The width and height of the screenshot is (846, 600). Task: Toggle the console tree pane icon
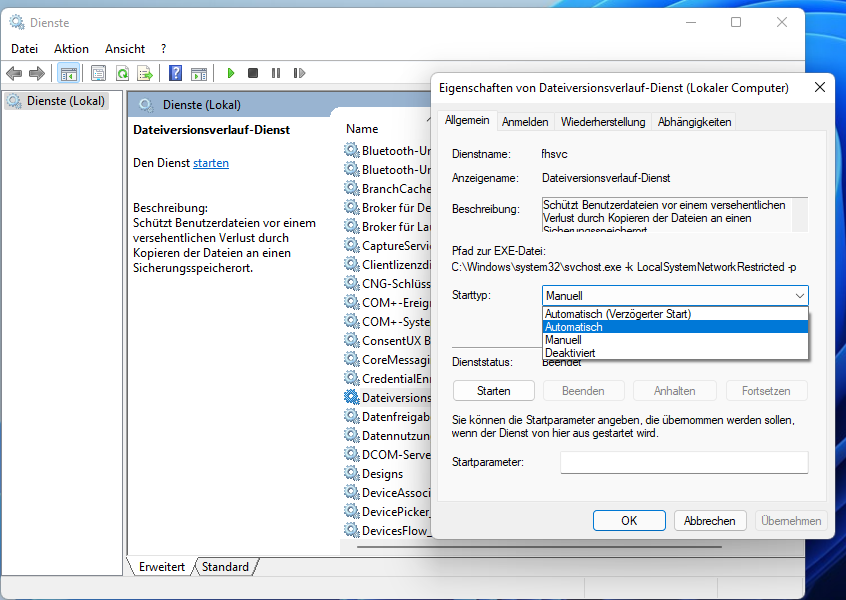coord(69,73)
